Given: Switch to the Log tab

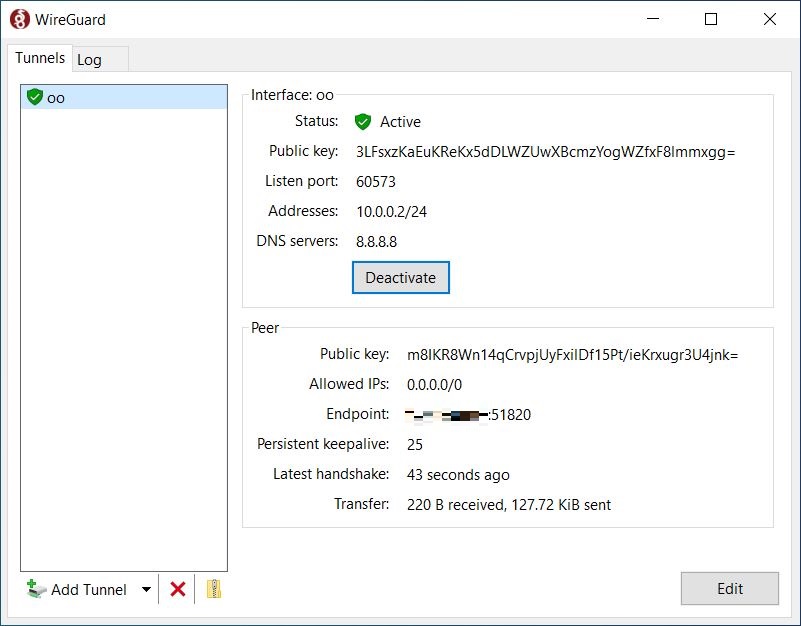Looking at the screenshot, I should 90,60.
